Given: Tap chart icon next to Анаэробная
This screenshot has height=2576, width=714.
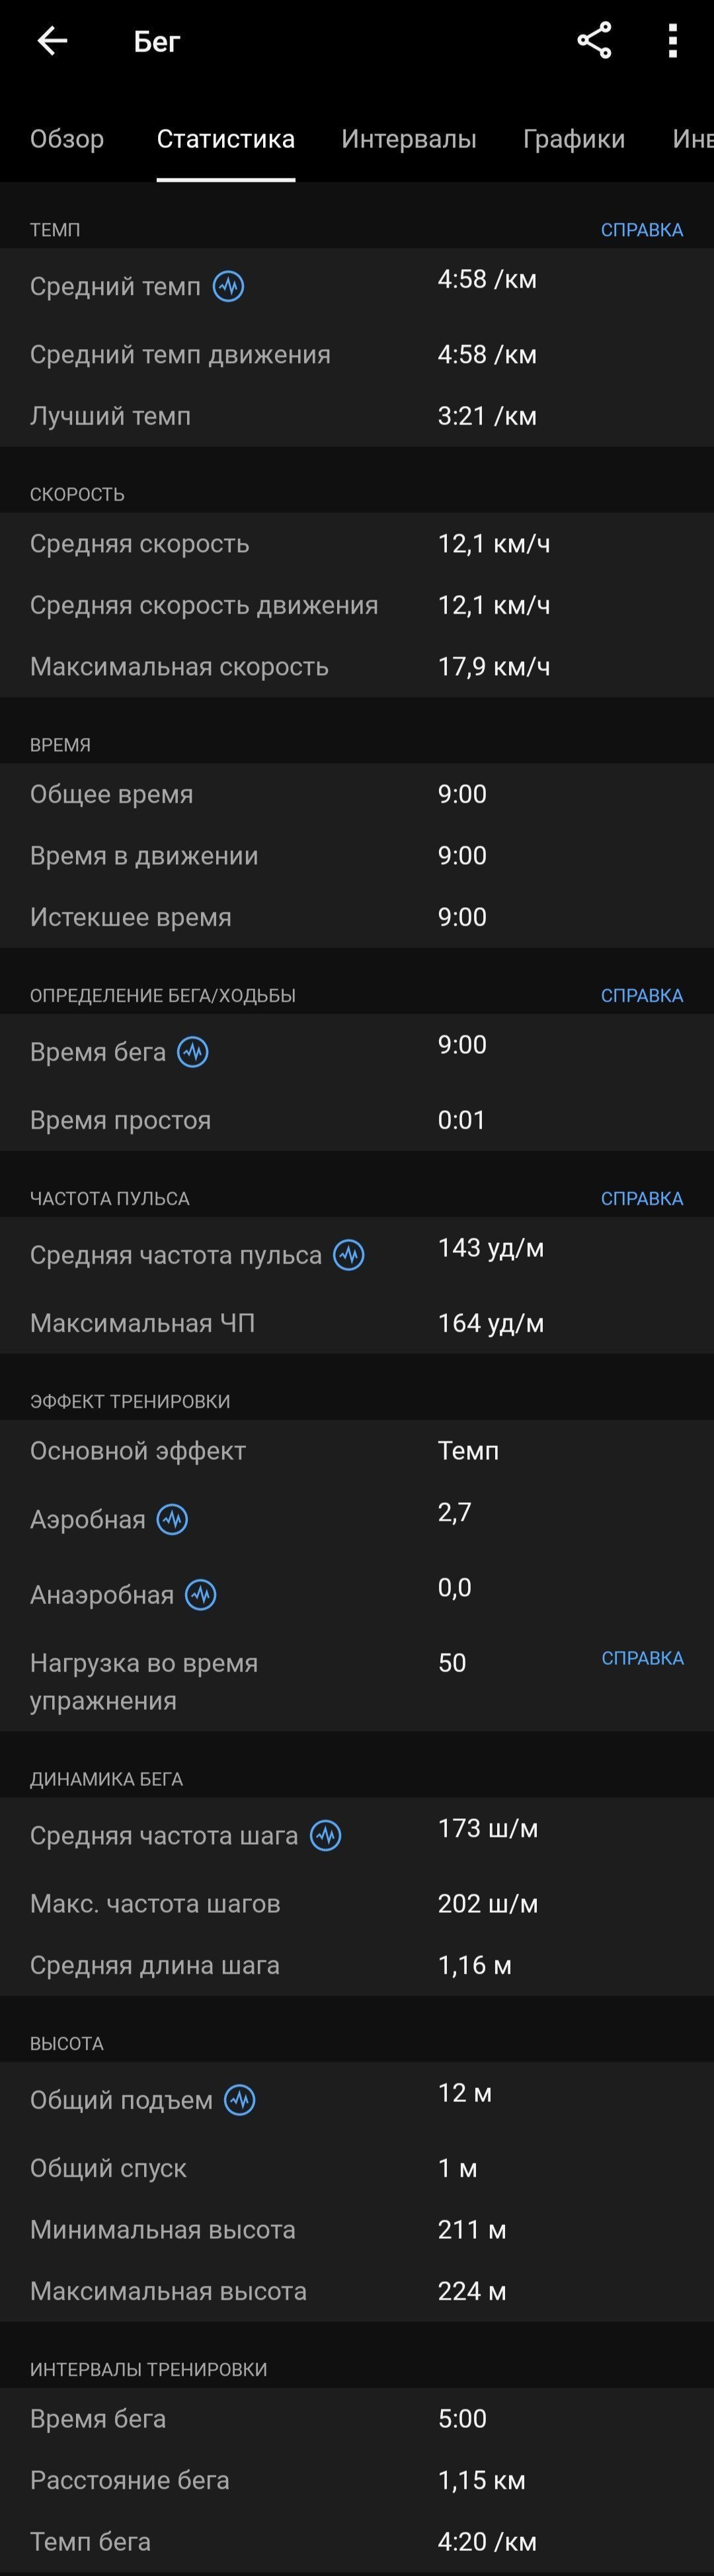Looking at the screenshot, I should point(201,1595).
